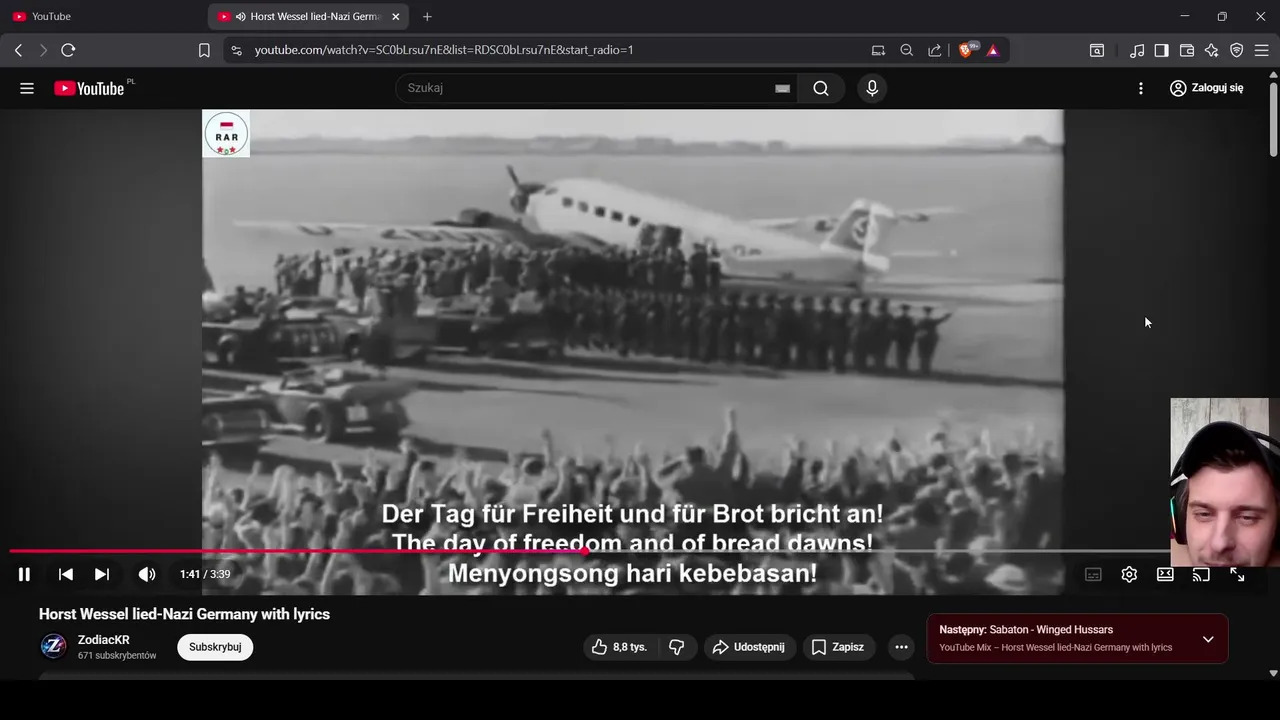The width and height of the screenshot is (1280, 720).
Task: Share this page from the address bar
Action: point(934,50)
